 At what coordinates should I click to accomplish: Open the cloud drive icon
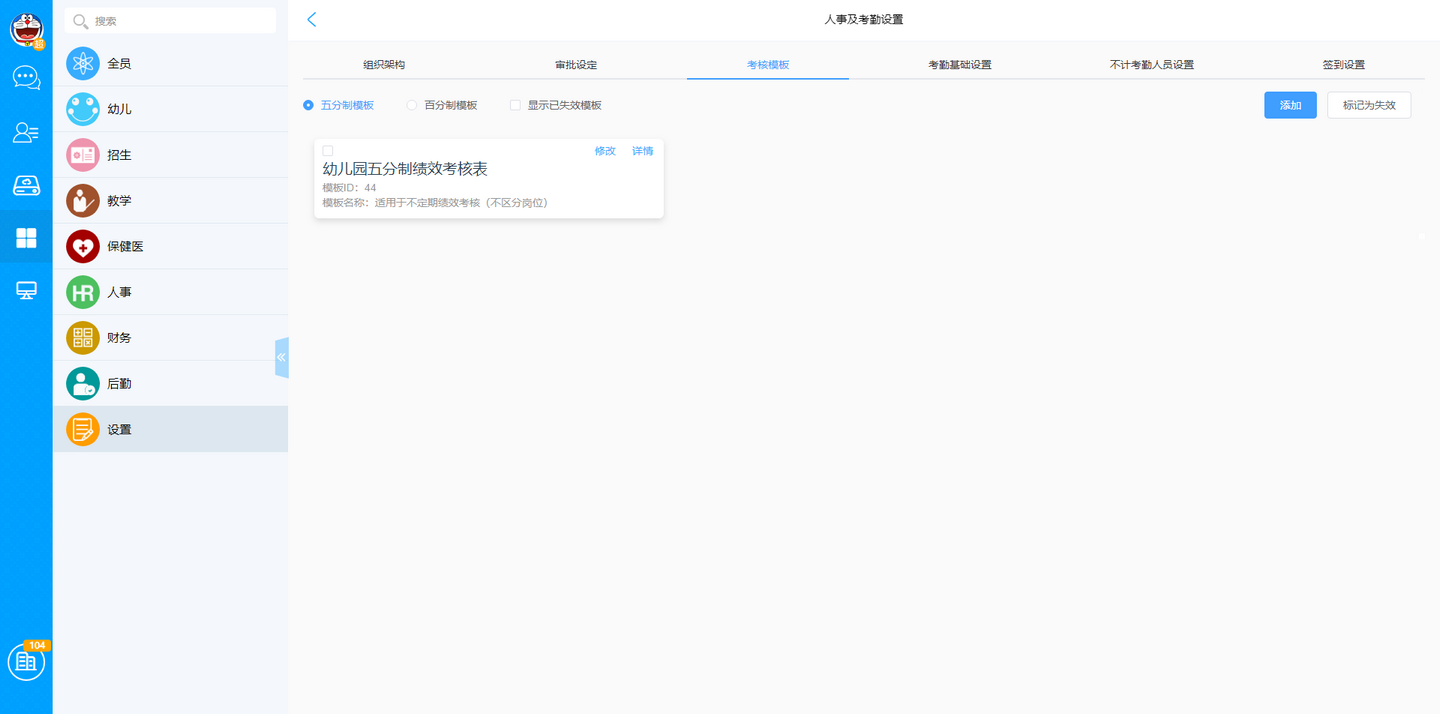(26, 185)
